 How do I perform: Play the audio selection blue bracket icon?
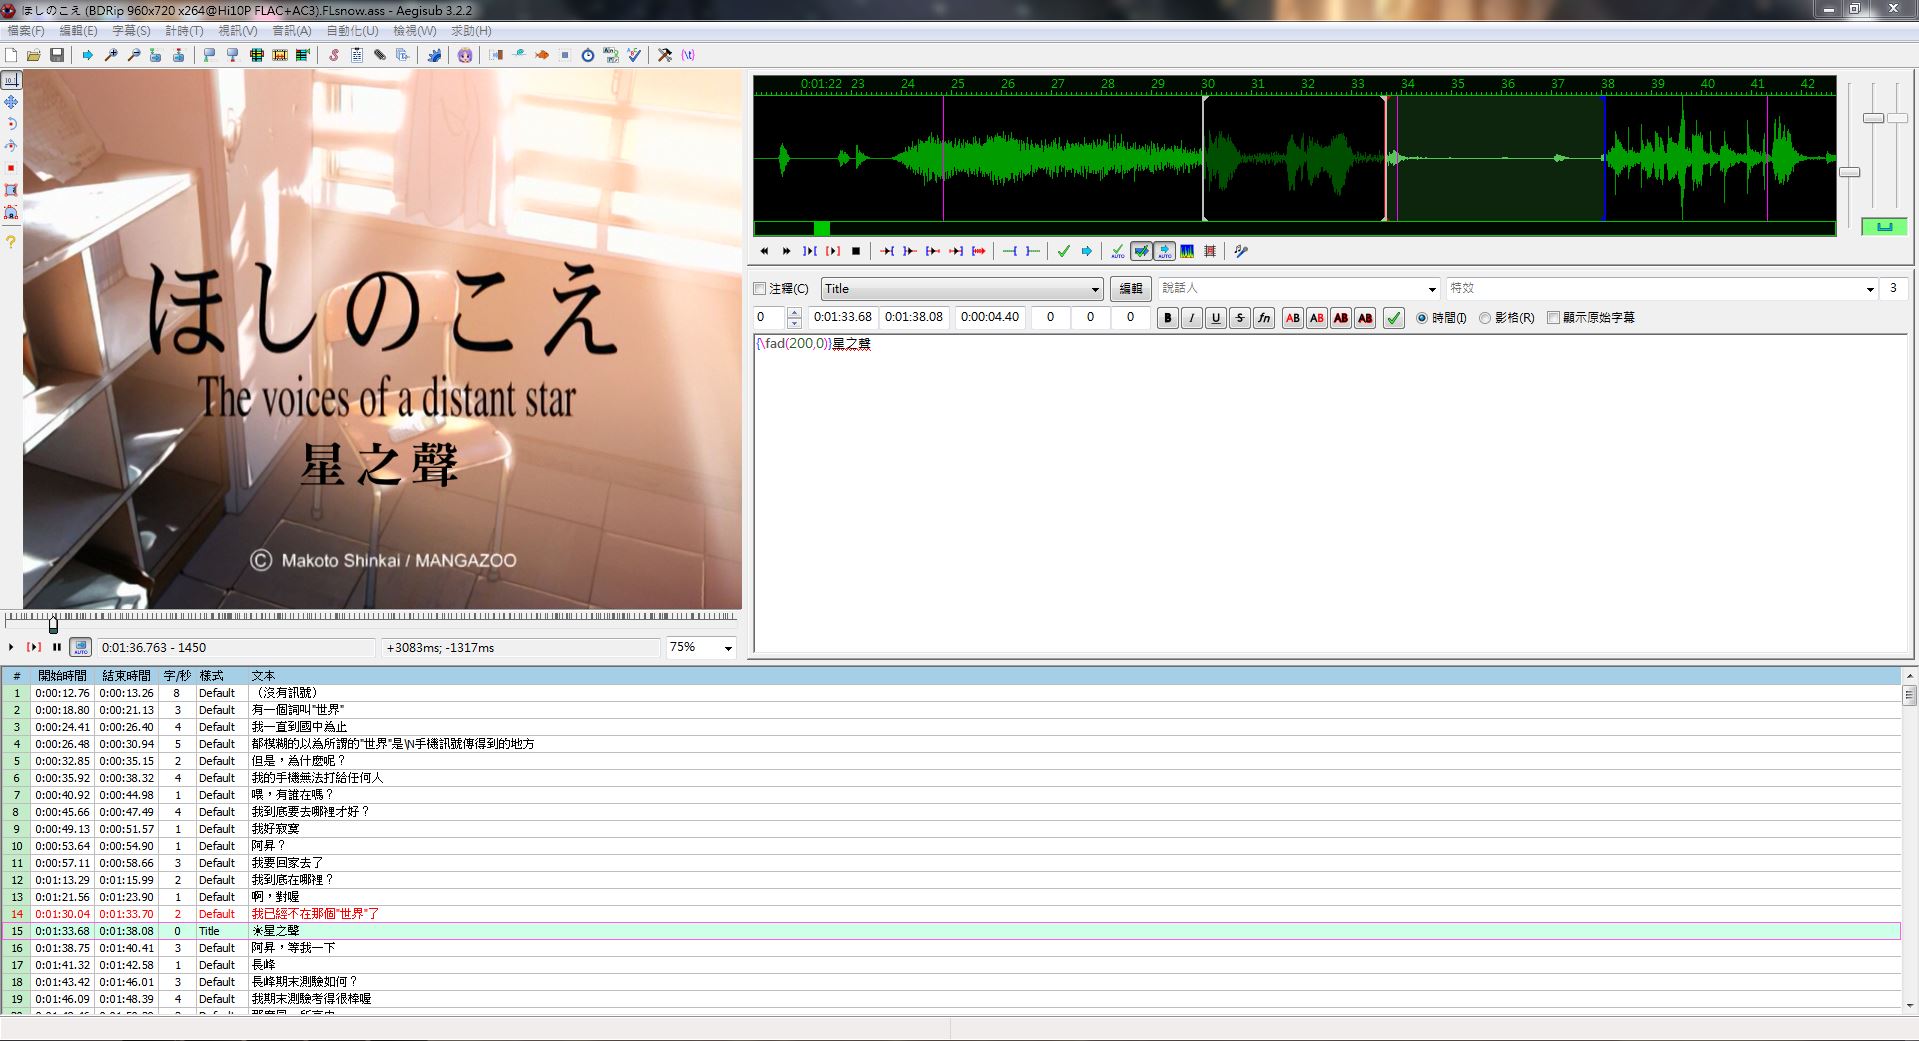(x=810, y=251)
